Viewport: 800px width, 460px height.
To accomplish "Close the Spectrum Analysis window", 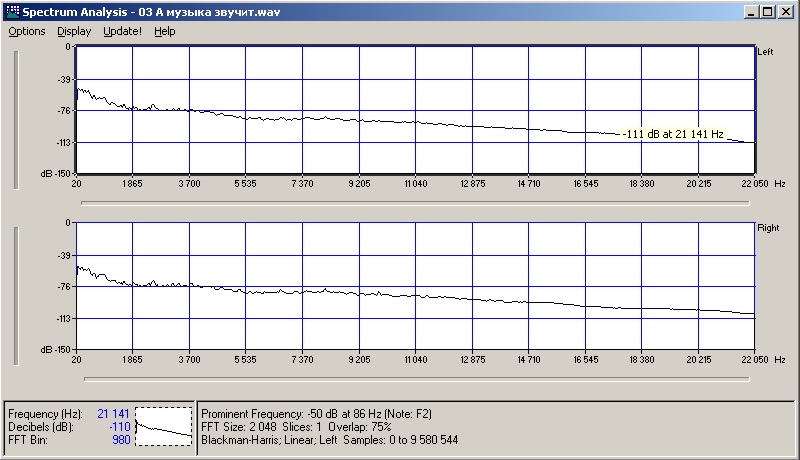I will [785, 11].
